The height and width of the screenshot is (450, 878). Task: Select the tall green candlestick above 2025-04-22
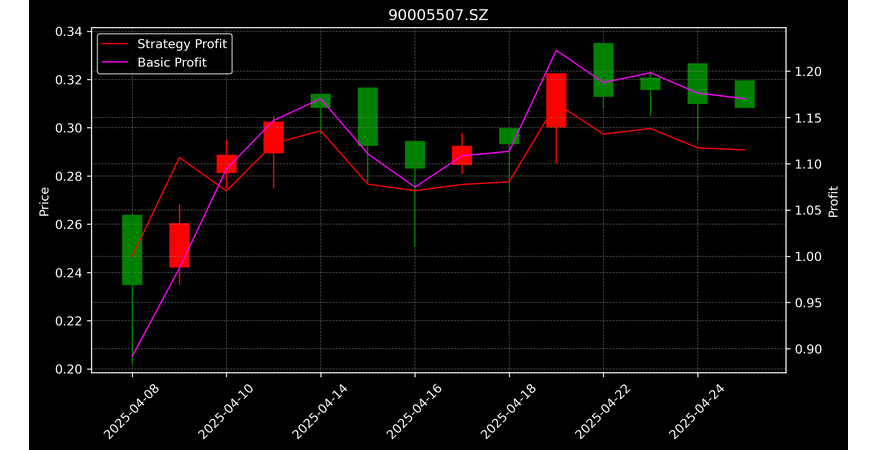603,70
